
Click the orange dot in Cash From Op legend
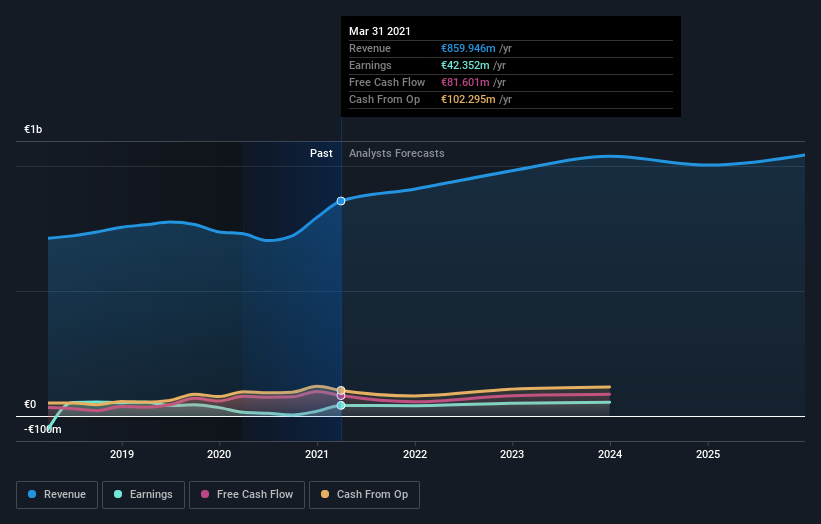click(x=325, y=494)
